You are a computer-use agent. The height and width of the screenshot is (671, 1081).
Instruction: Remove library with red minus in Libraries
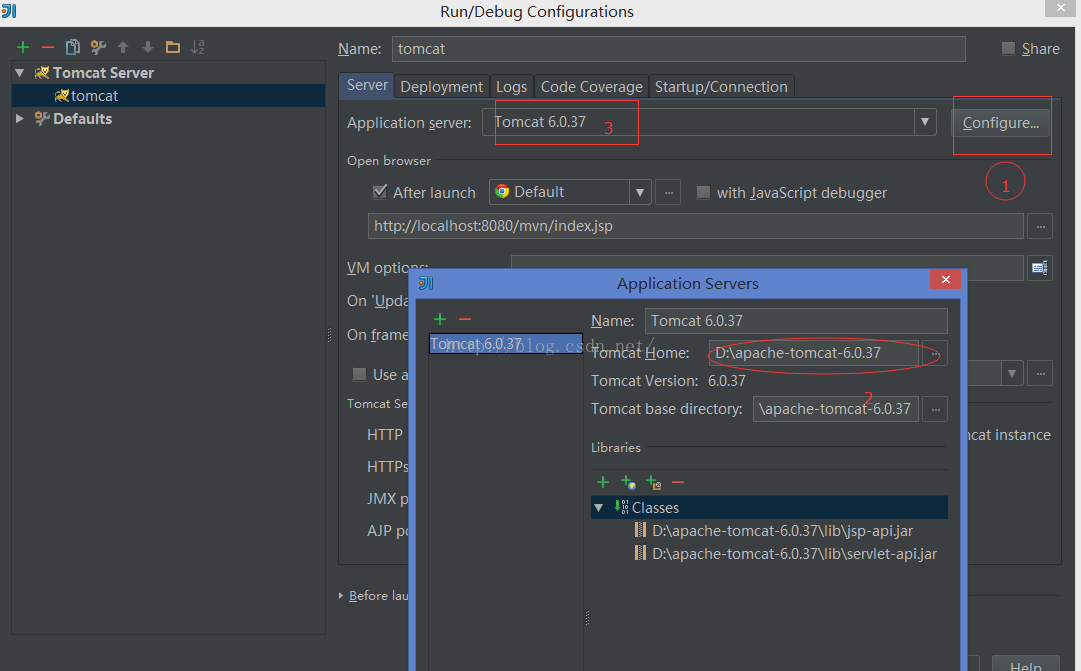click(678, 481)
